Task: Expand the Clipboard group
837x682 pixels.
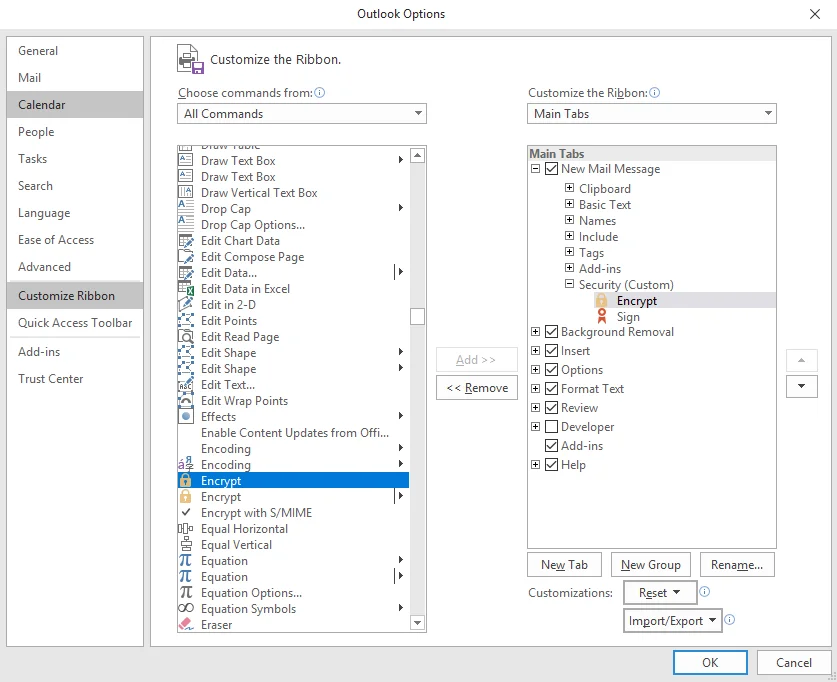Action: [x=570, y=188]
